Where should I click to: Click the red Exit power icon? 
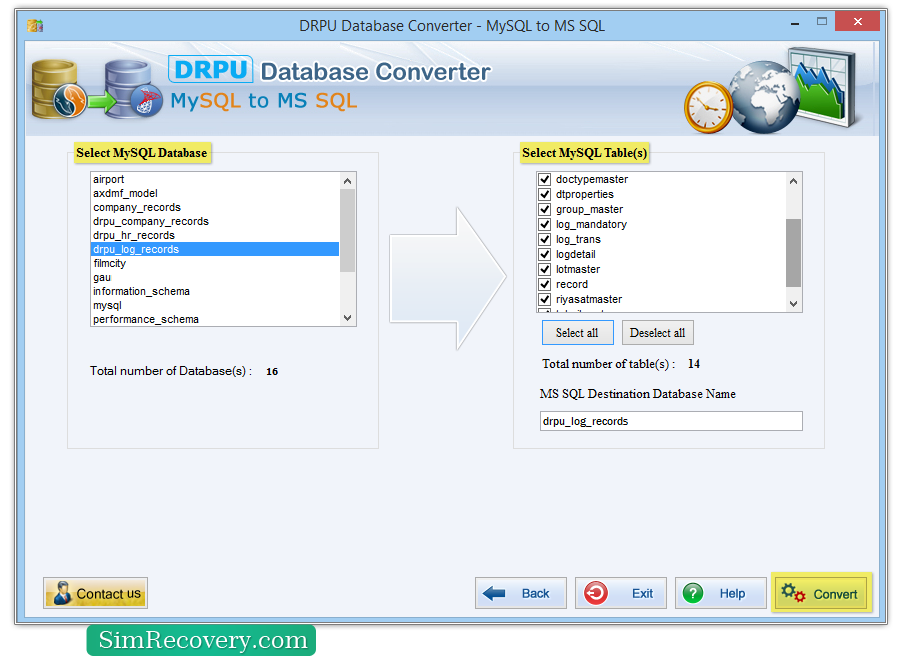coord(596,593)
